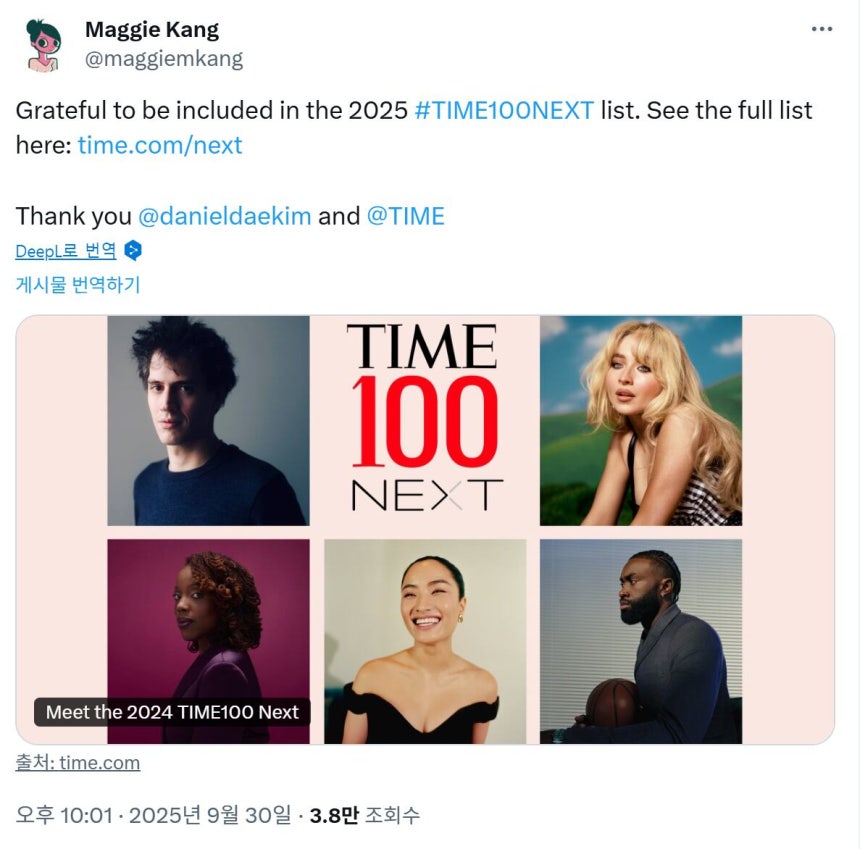The image size is (860, 849).
Task: Click the 'Meet the 2024 TIME100 Next' caption
Action: (x=172, y=712)
